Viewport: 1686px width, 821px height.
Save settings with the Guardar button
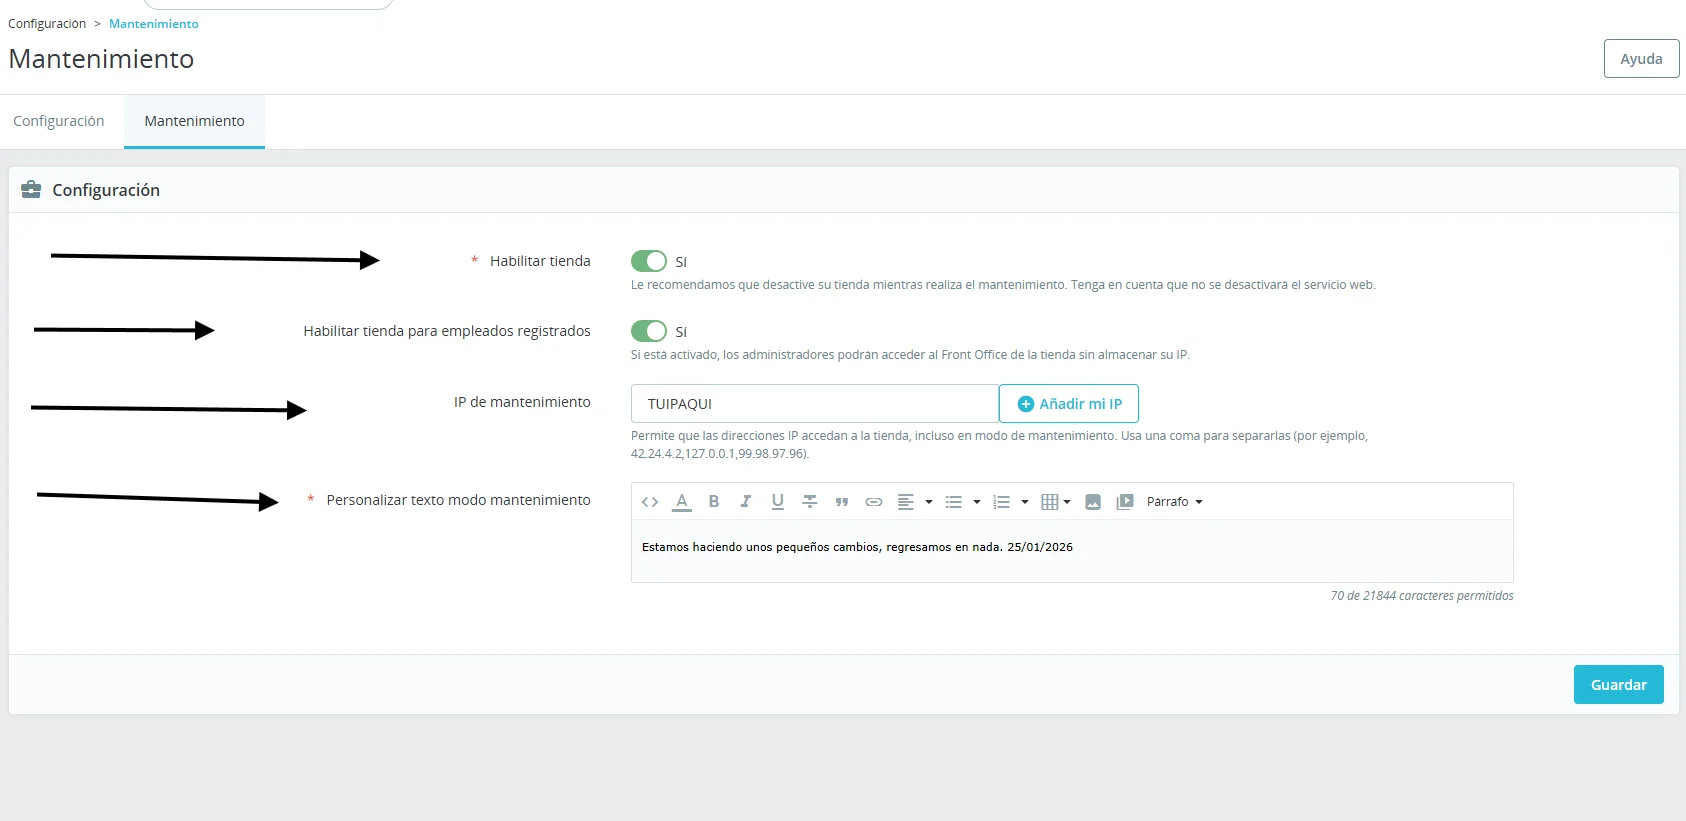tap(1619, 685)
